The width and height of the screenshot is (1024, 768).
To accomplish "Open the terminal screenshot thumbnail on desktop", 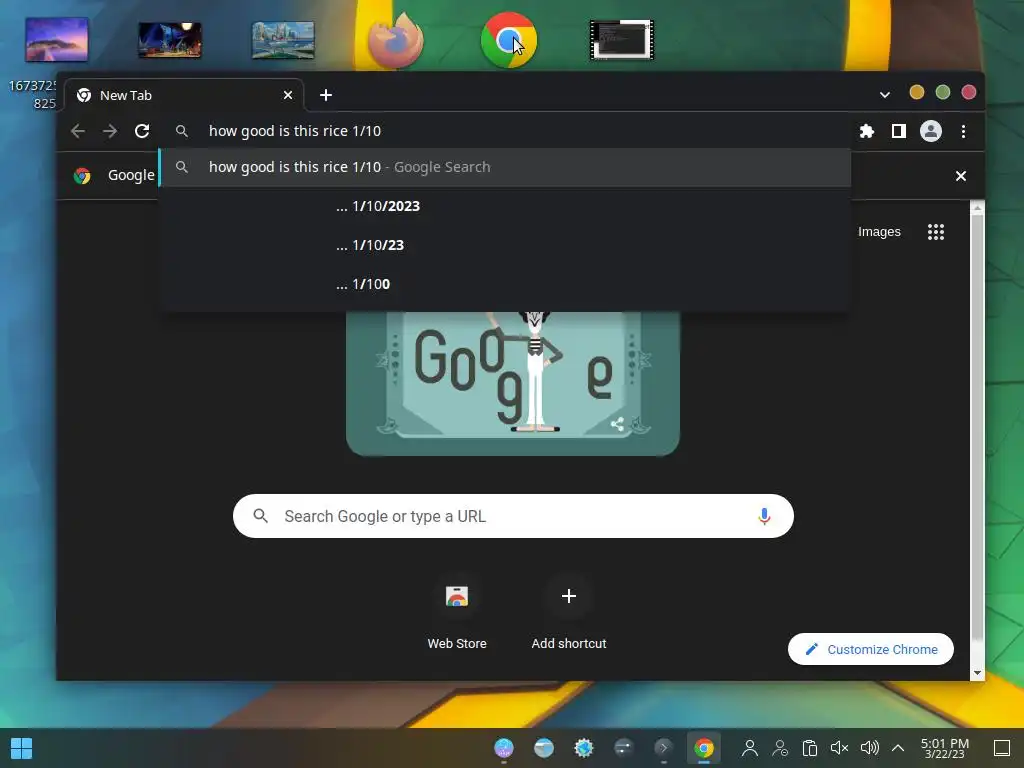I will (622, 40).
